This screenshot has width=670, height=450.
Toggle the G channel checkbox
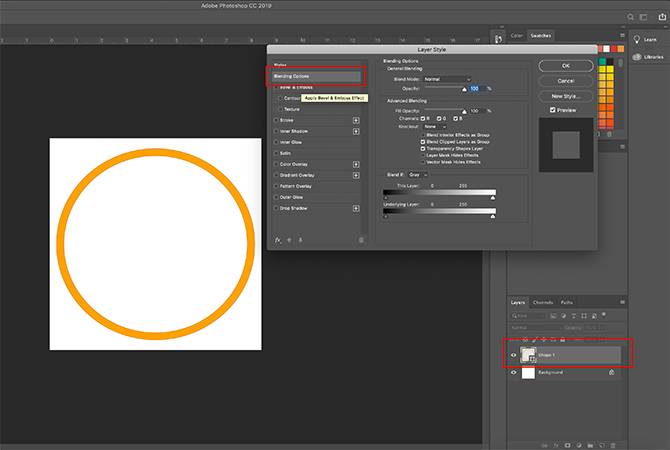[x=439, y=118]
